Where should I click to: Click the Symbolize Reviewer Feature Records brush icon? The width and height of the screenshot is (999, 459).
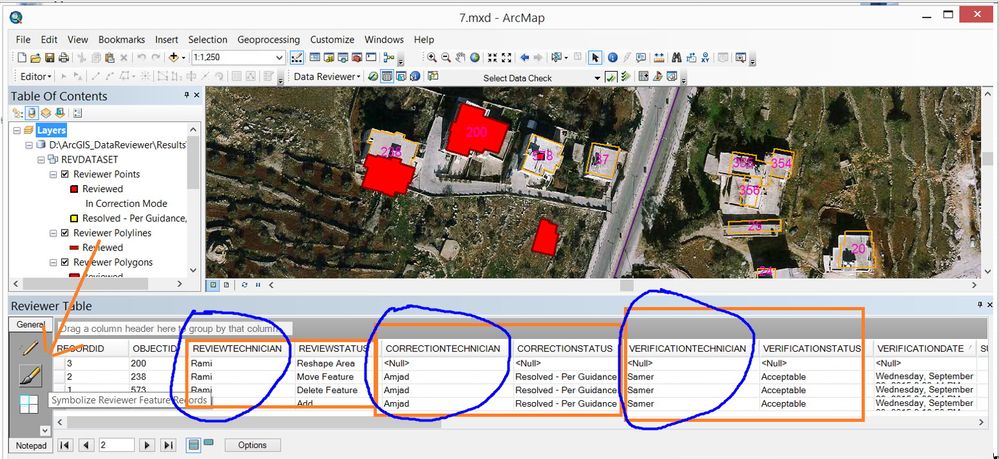tap(30, 376)
